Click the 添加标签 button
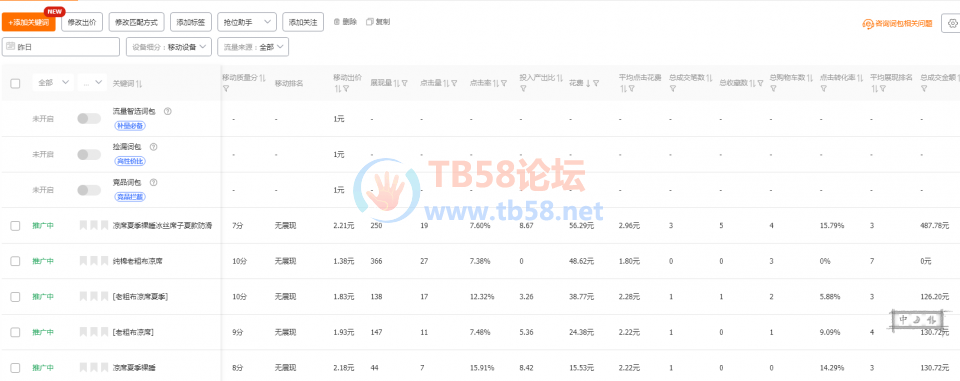Viewport: 960px width, 381px height. point(190,22)
